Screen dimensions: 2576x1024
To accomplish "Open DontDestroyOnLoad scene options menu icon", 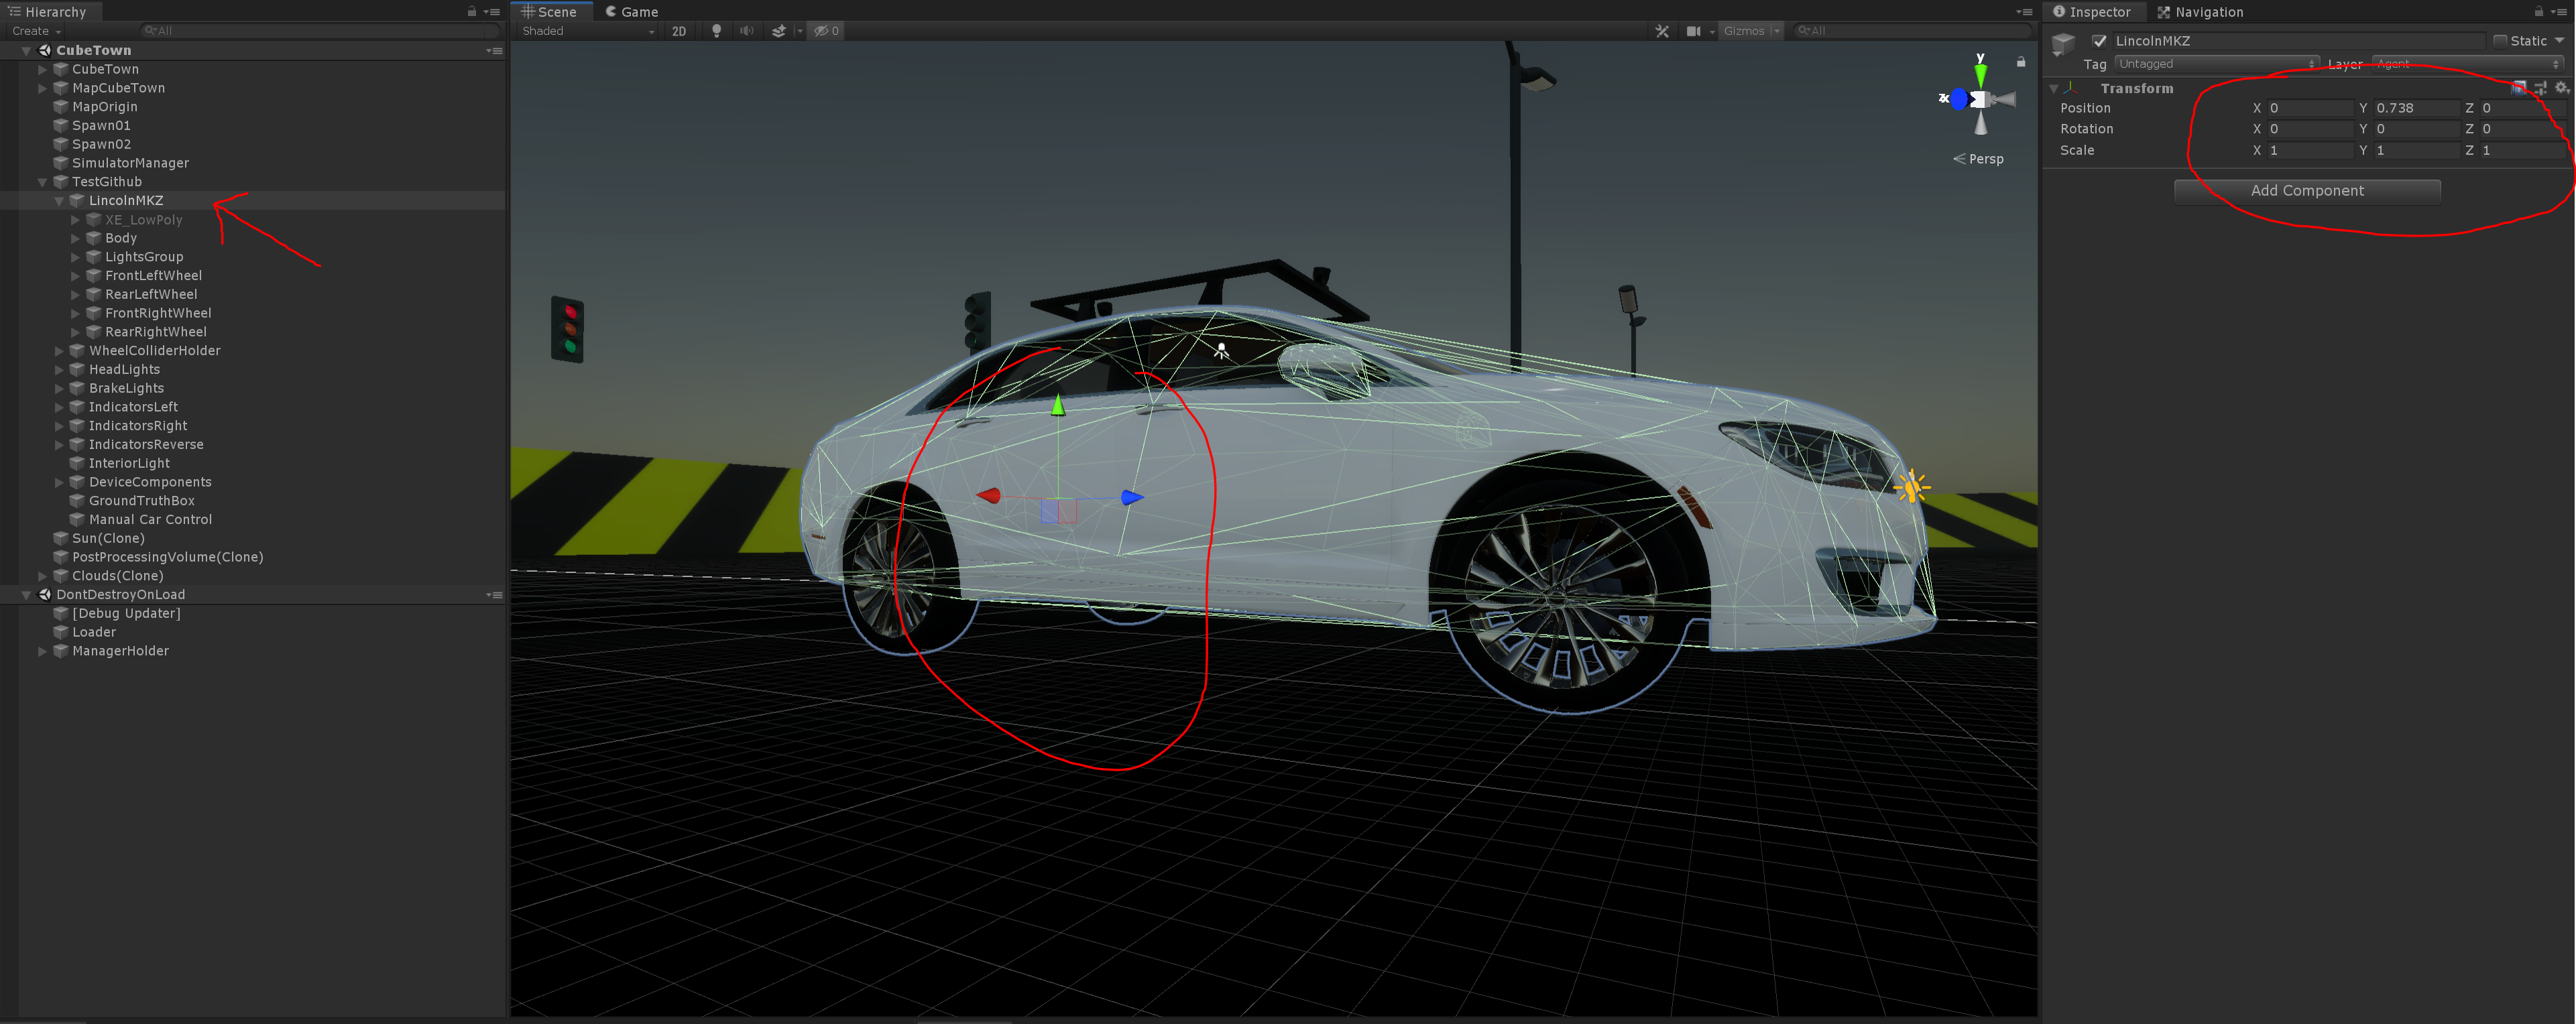I will click(x=494, y=595).
